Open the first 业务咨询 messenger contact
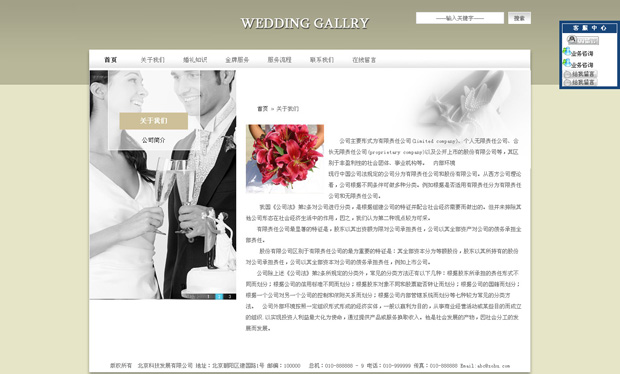 click(x=578, y=52)
